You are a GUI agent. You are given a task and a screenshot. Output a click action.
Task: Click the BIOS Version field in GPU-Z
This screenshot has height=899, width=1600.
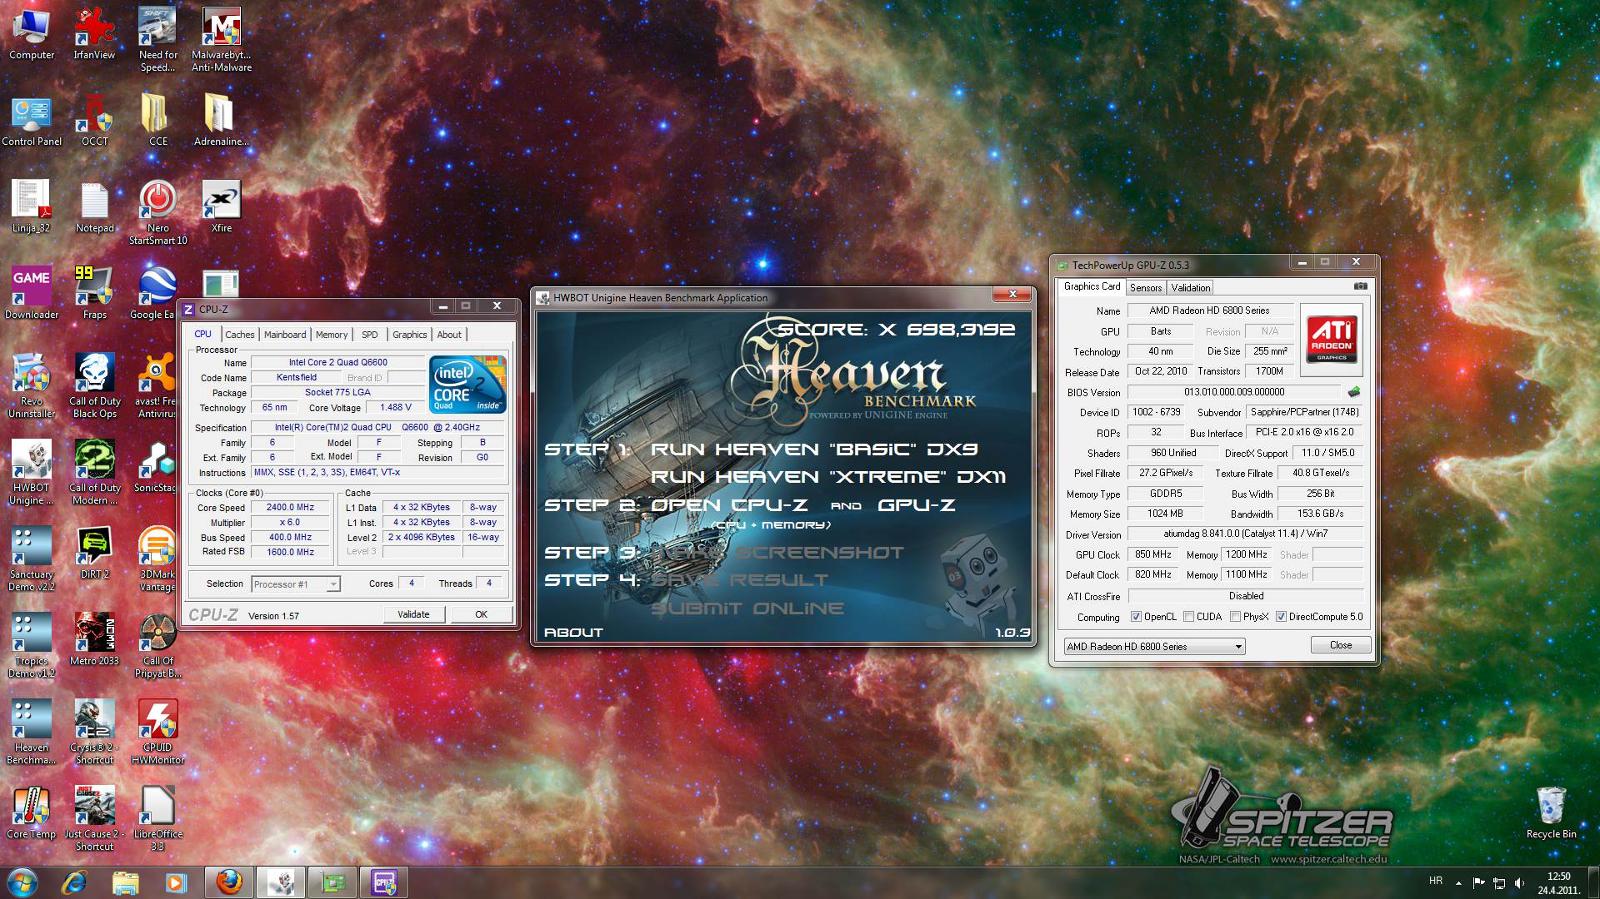1234,392
